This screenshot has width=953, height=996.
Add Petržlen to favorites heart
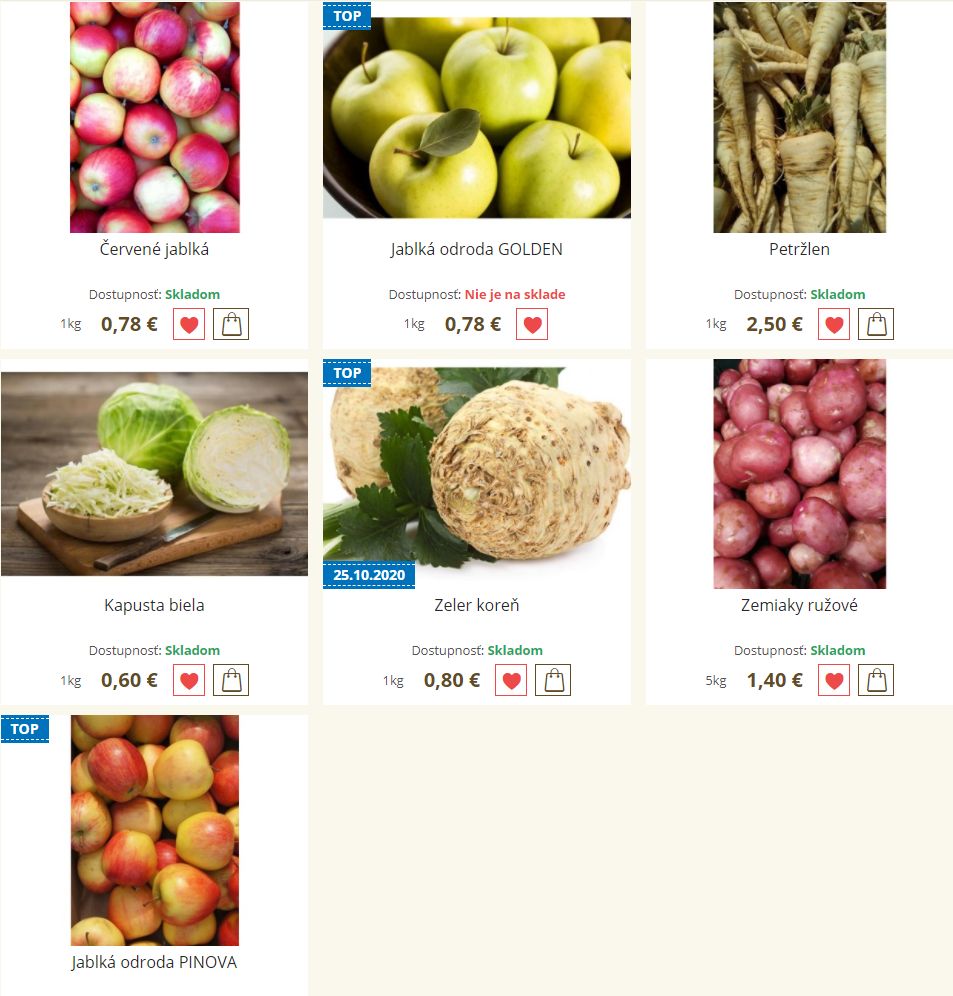[834, 324]
